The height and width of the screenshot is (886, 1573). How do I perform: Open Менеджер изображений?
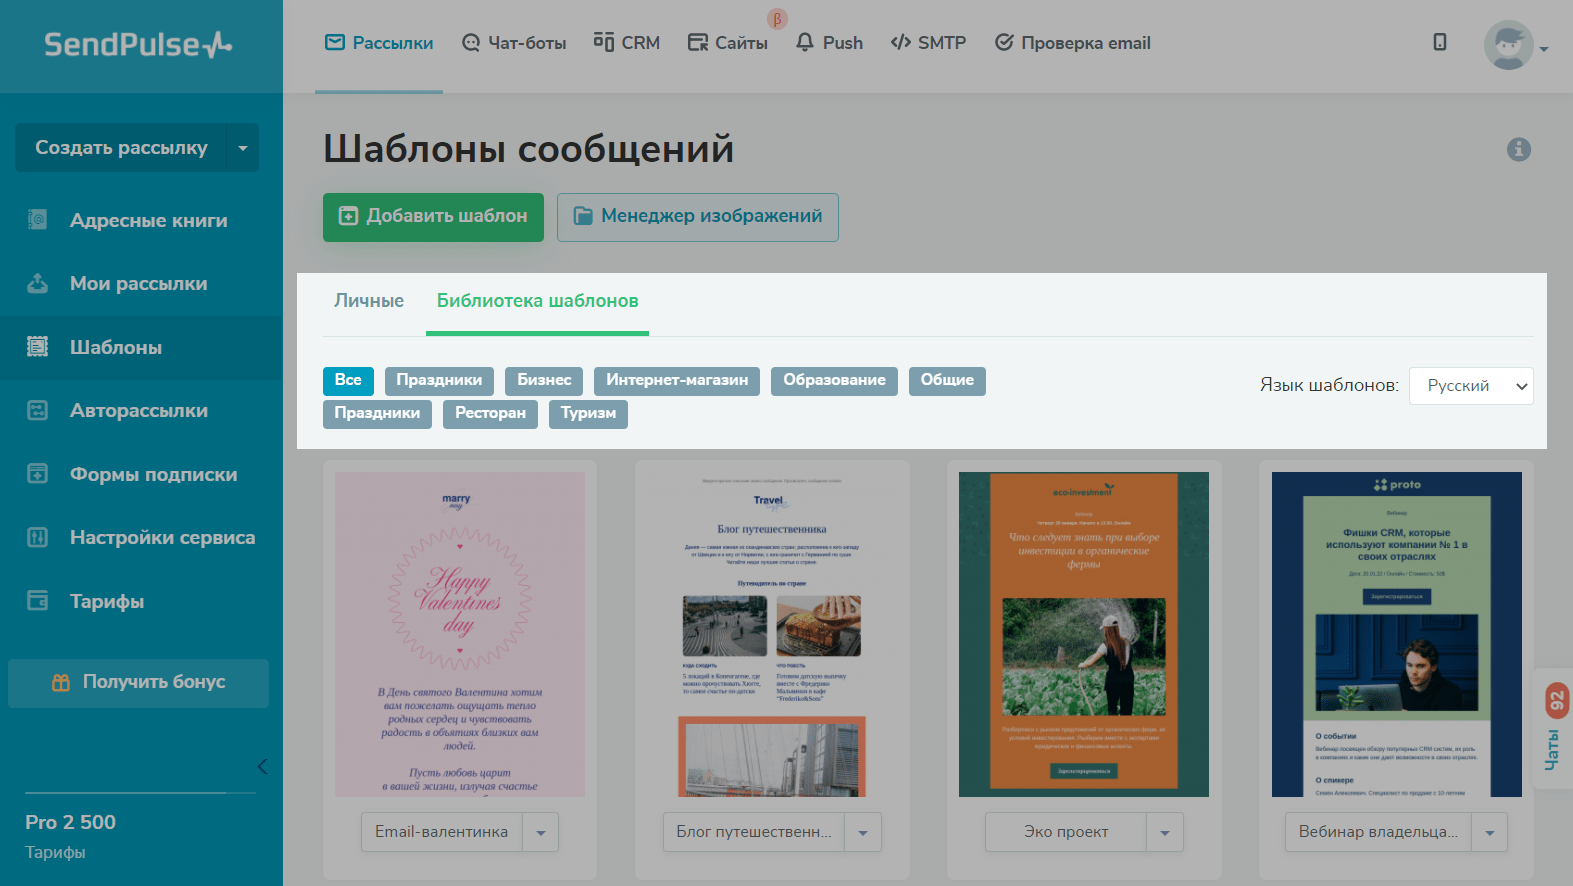(x=697, y=217)
